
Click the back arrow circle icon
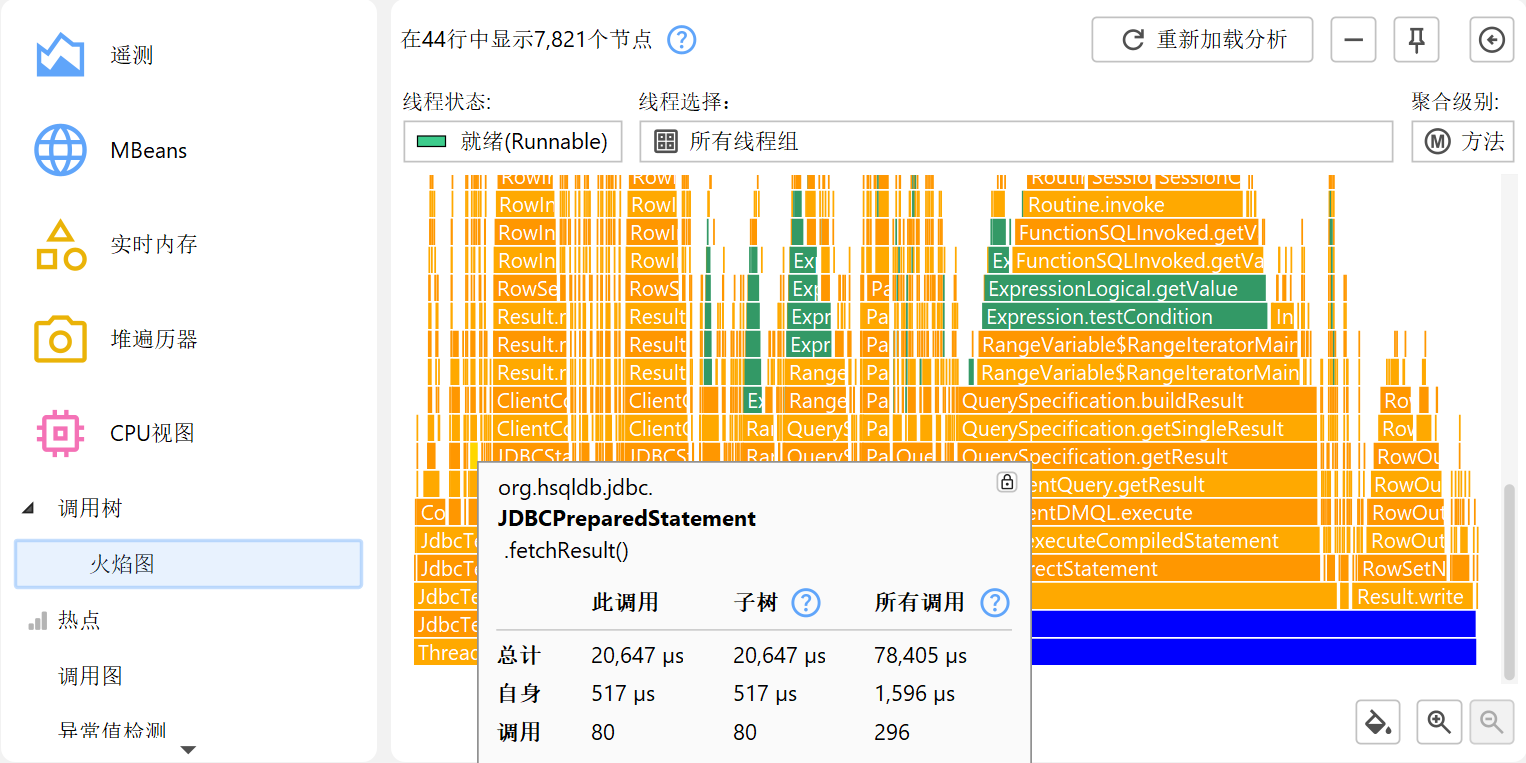(1491, 40)
